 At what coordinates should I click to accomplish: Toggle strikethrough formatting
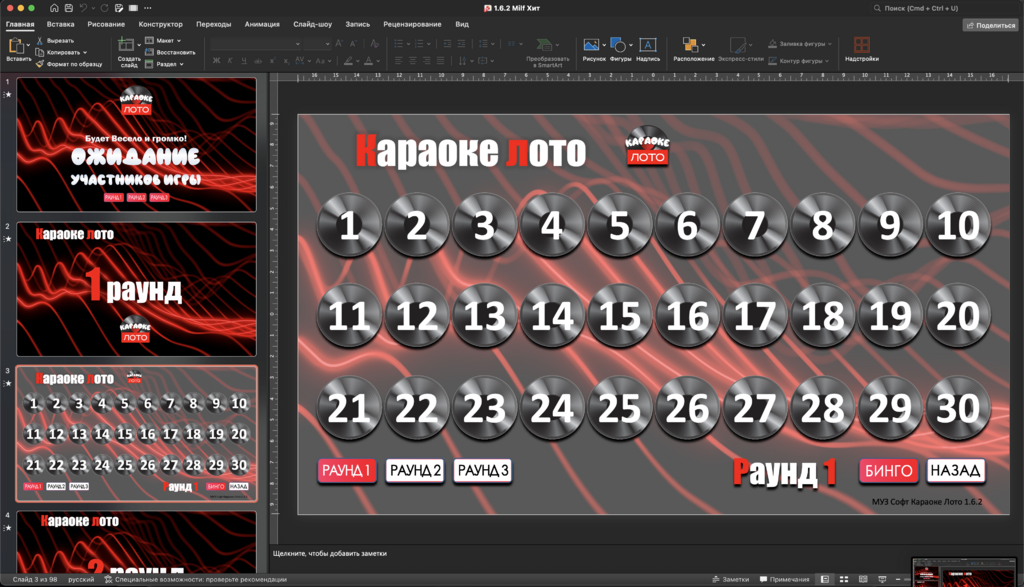point(258,61)
